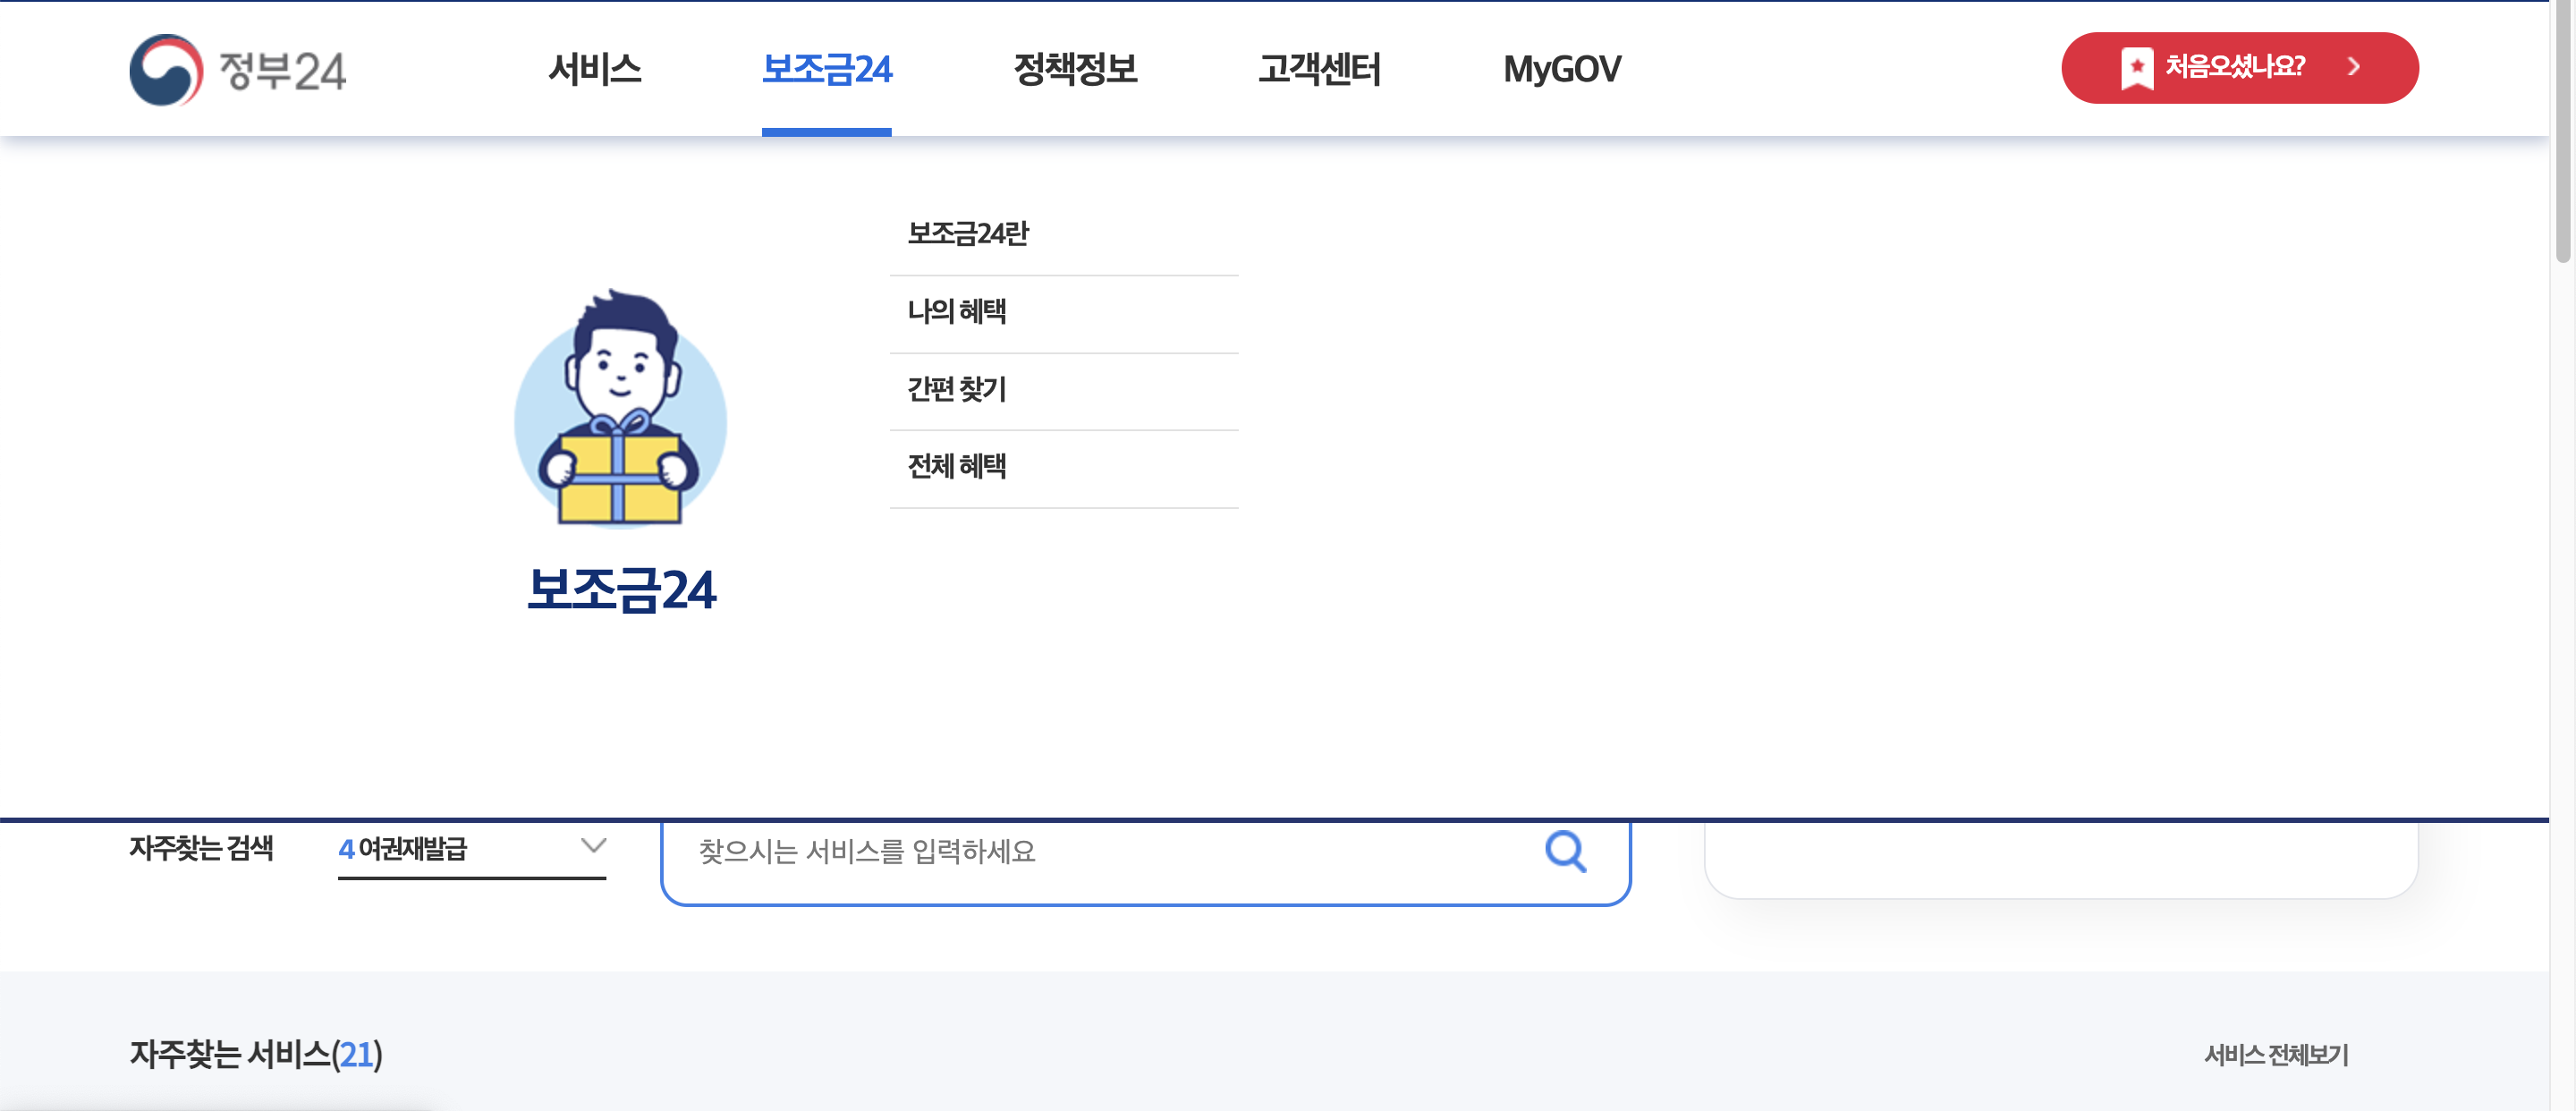The width and height of the screenshot is (2576, 1111).
Task: Select 간편 찾기 submenu item
Action: [956, 389]
